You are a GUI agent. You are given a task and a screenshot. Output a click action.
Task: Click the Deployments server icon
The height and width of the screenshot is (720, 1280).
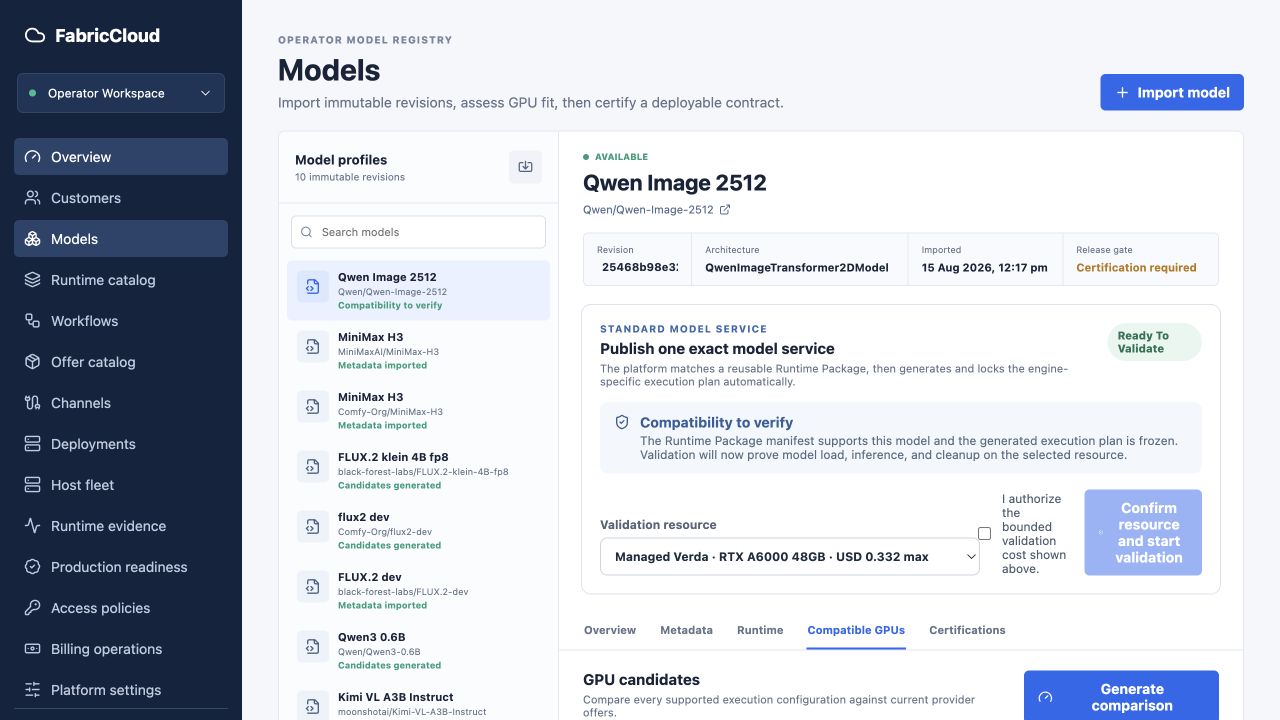(x=33, y=444)
